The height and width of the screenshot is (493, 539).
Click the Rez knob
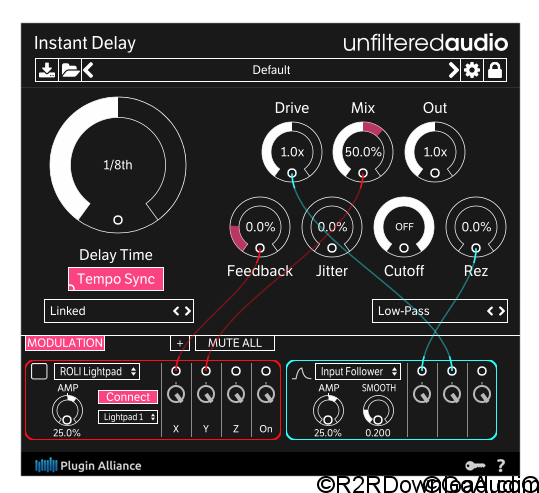[x=476, y=227]
